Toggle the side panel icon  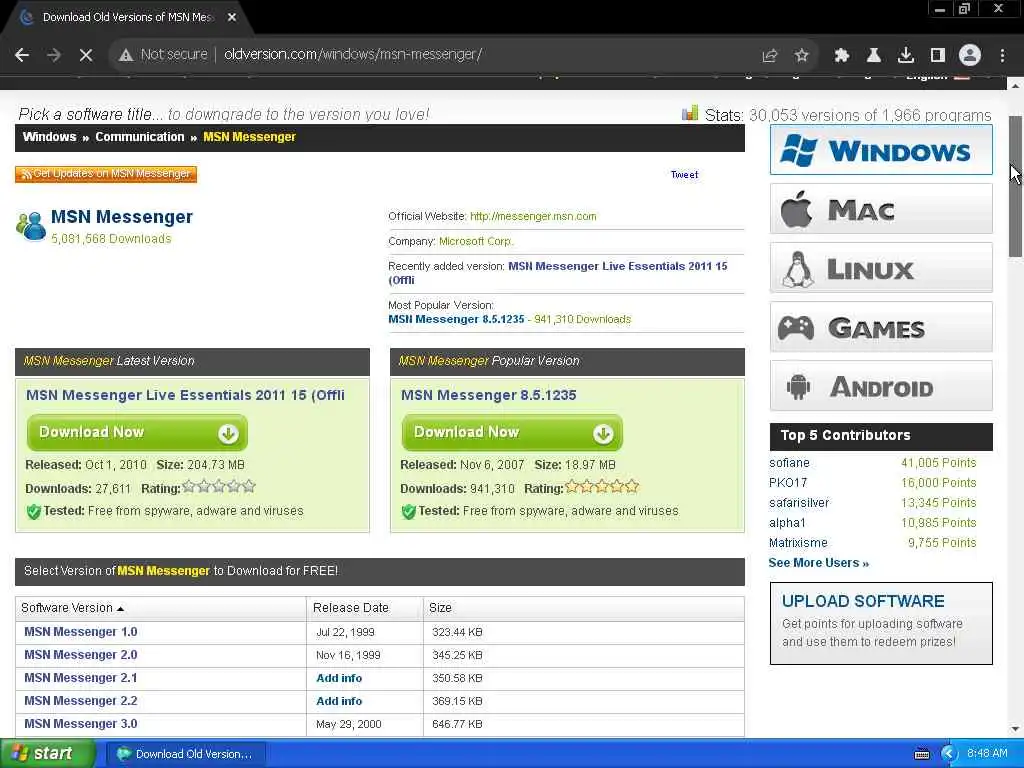click(937, 56)
